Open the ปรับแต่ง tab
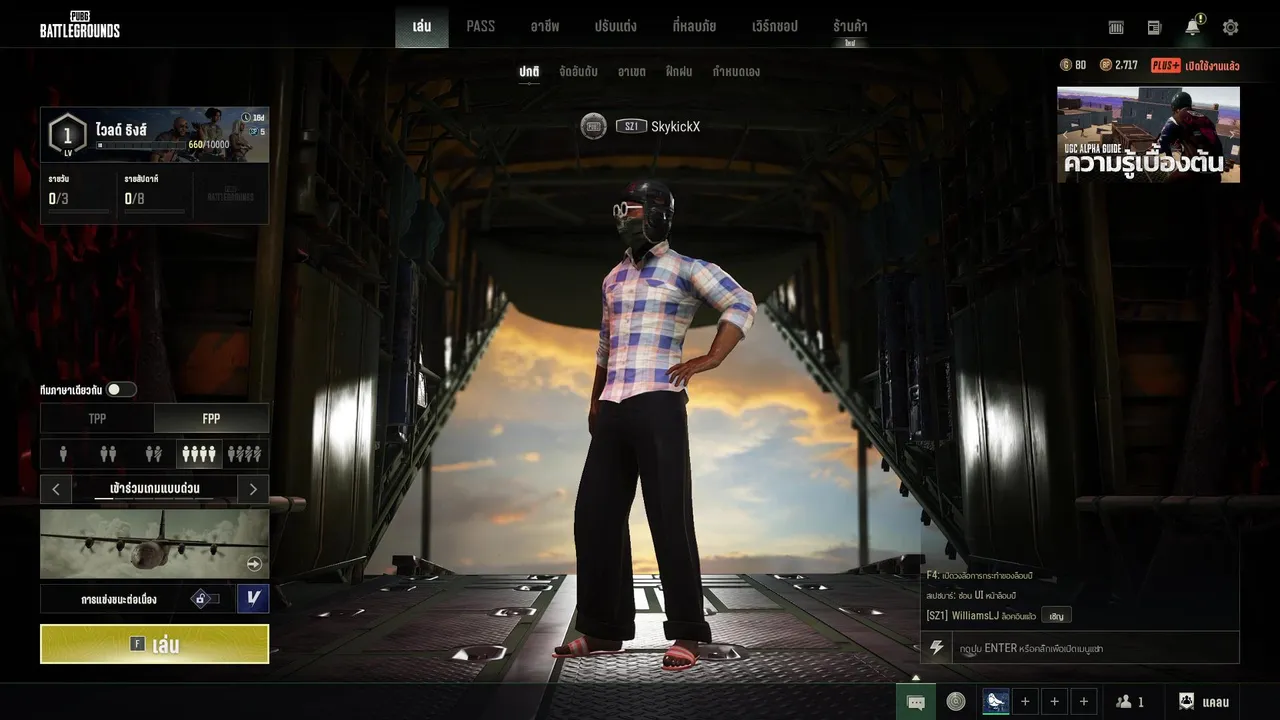 (x=615, y=26)
